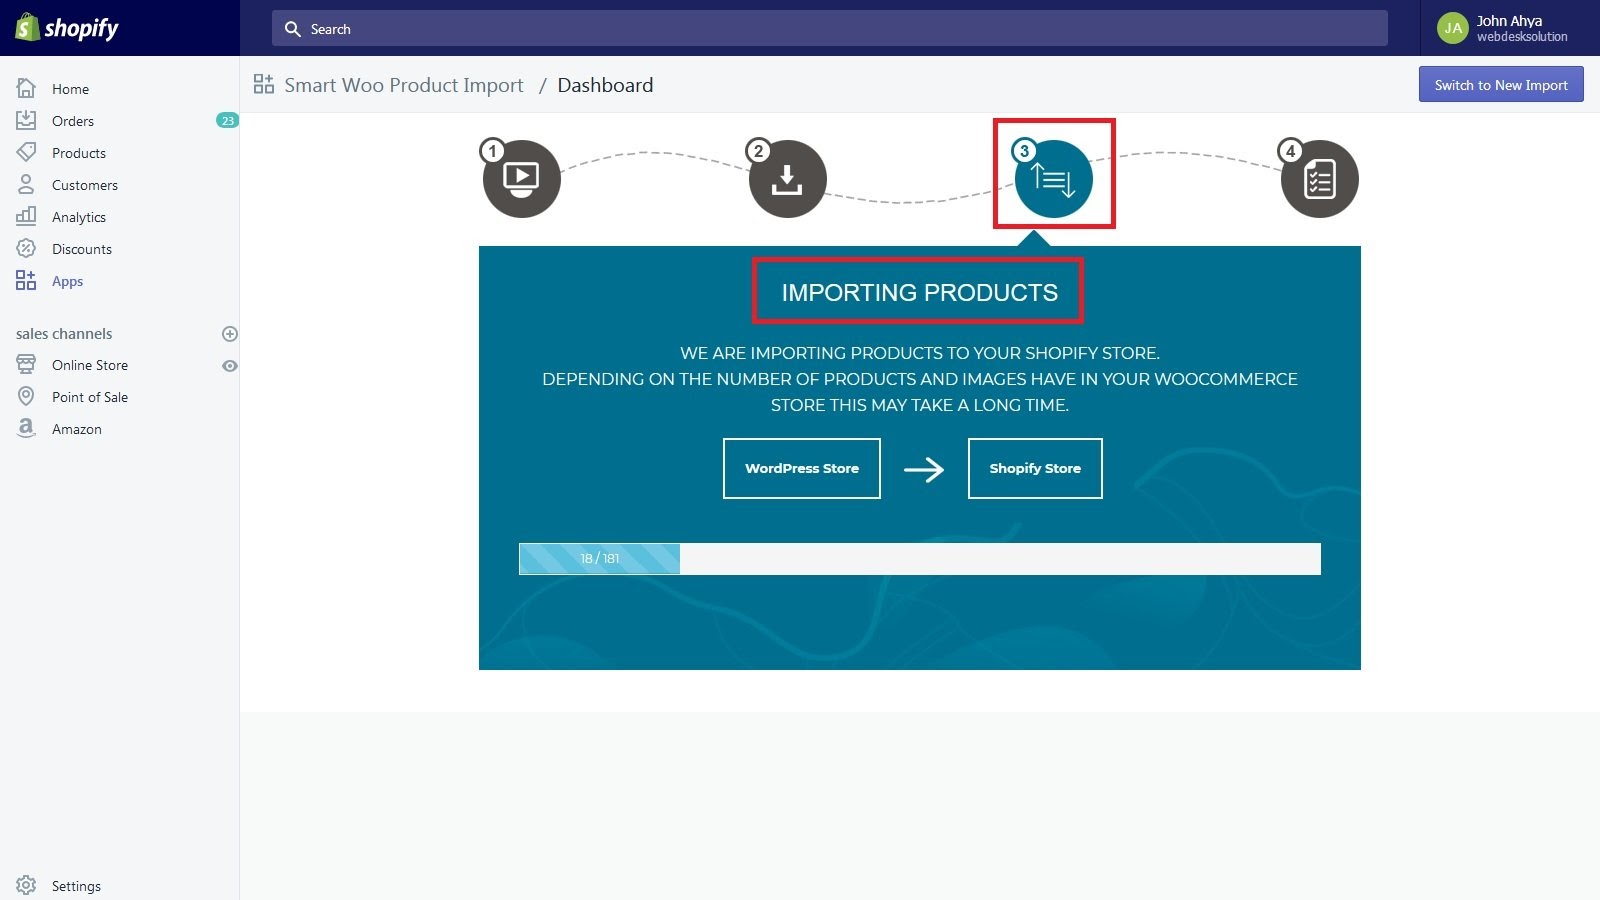Select step 3 importing products icon

[x=1053, y=179]
